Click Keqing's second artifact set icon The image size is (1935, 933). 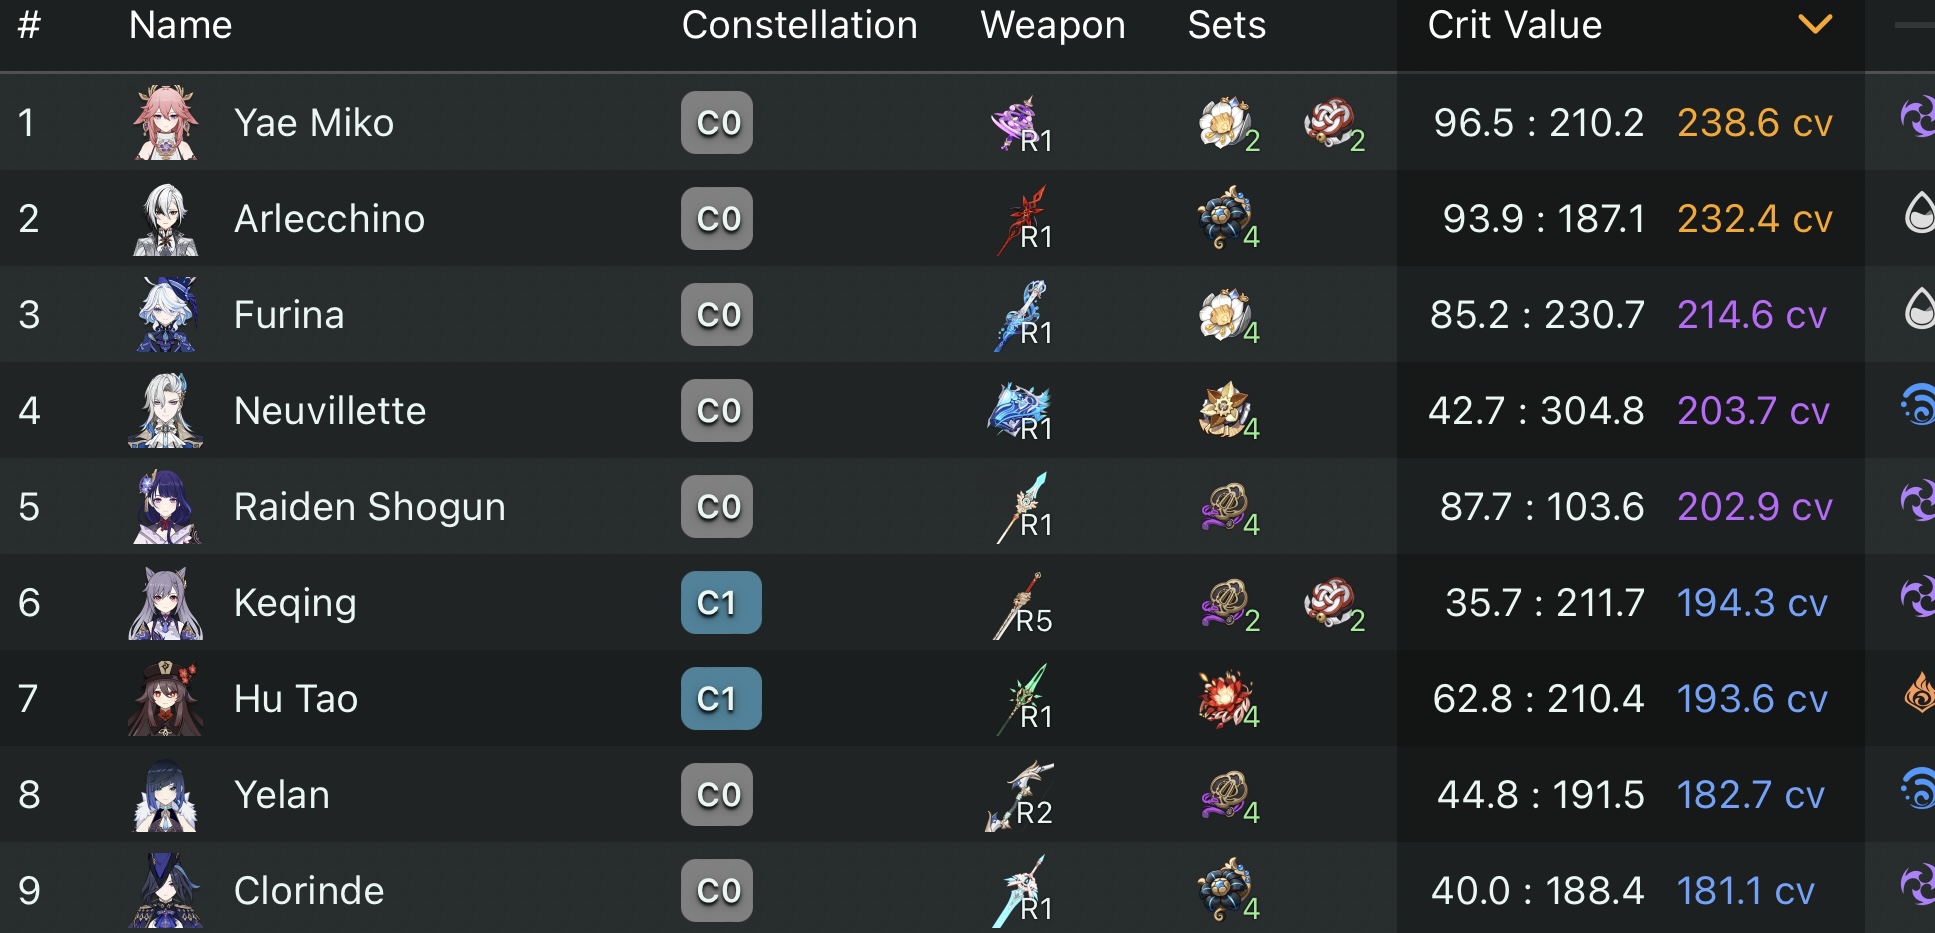point(1331,603)
